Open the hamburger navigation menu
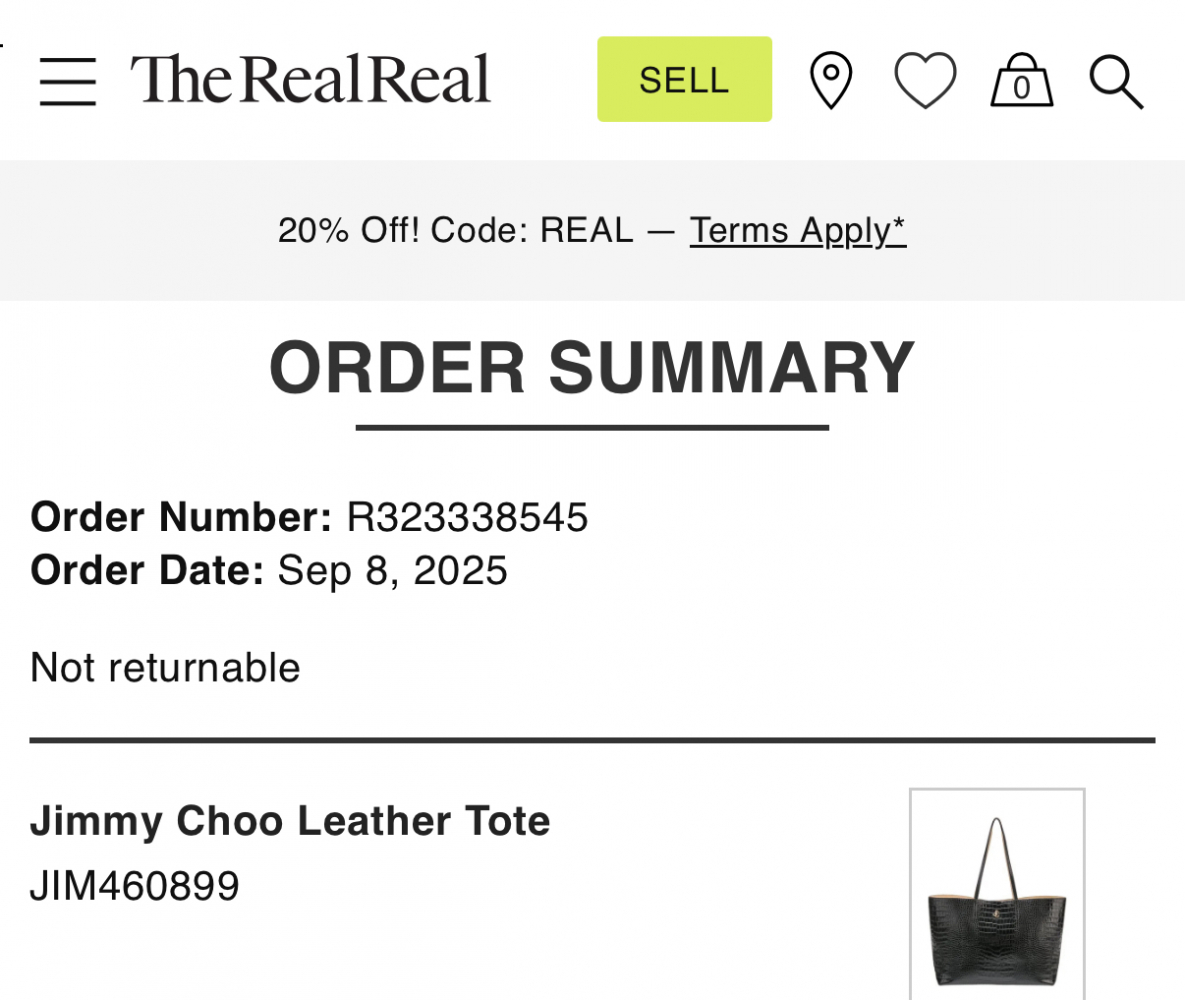This screenshot has height=1000, width=1185. click(68, 80)
